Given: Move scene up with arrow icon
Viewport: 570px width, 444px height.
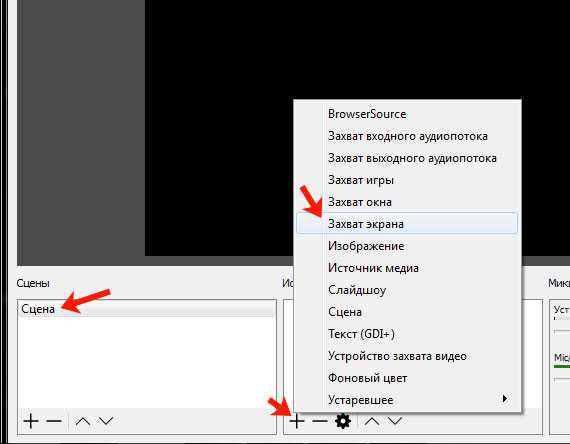Looking at the screenshot, I should [x=83, y=421].
